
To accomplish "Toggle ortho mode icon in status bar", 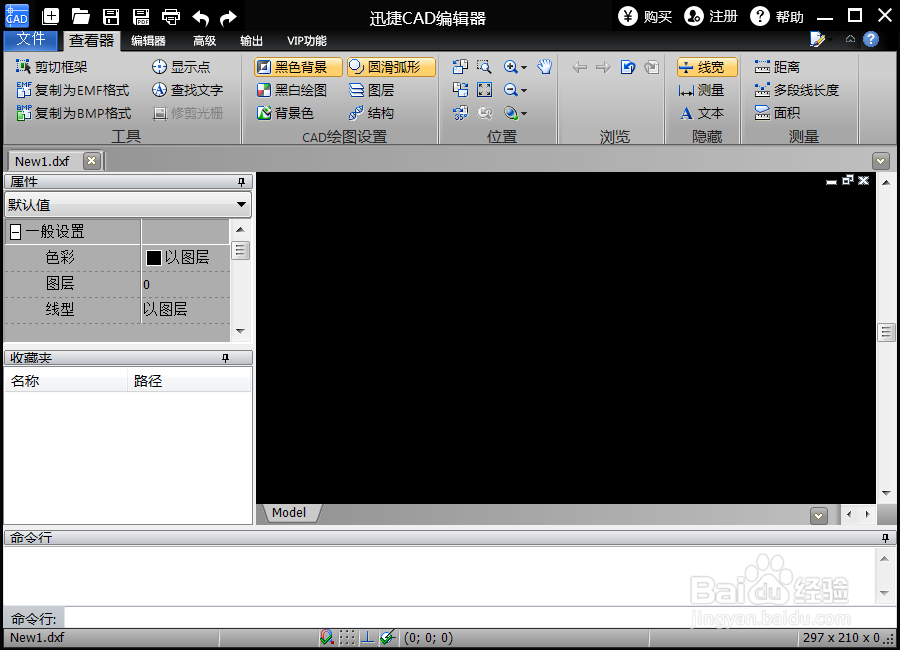I will tap(367, 637).
